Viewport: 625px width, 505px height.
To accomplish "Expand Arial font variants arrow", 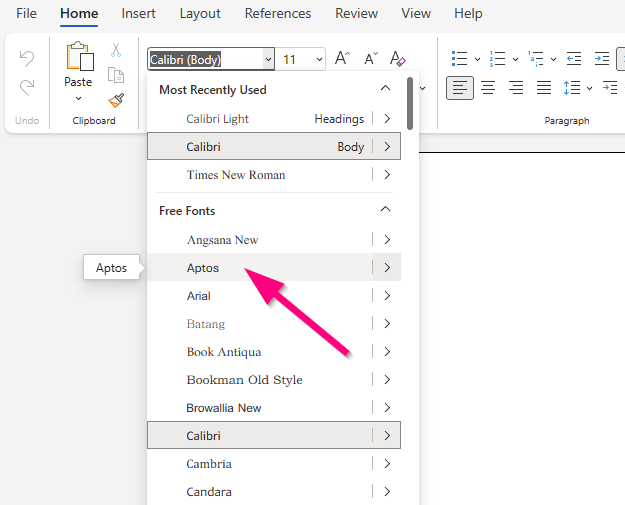I will 387,295.
